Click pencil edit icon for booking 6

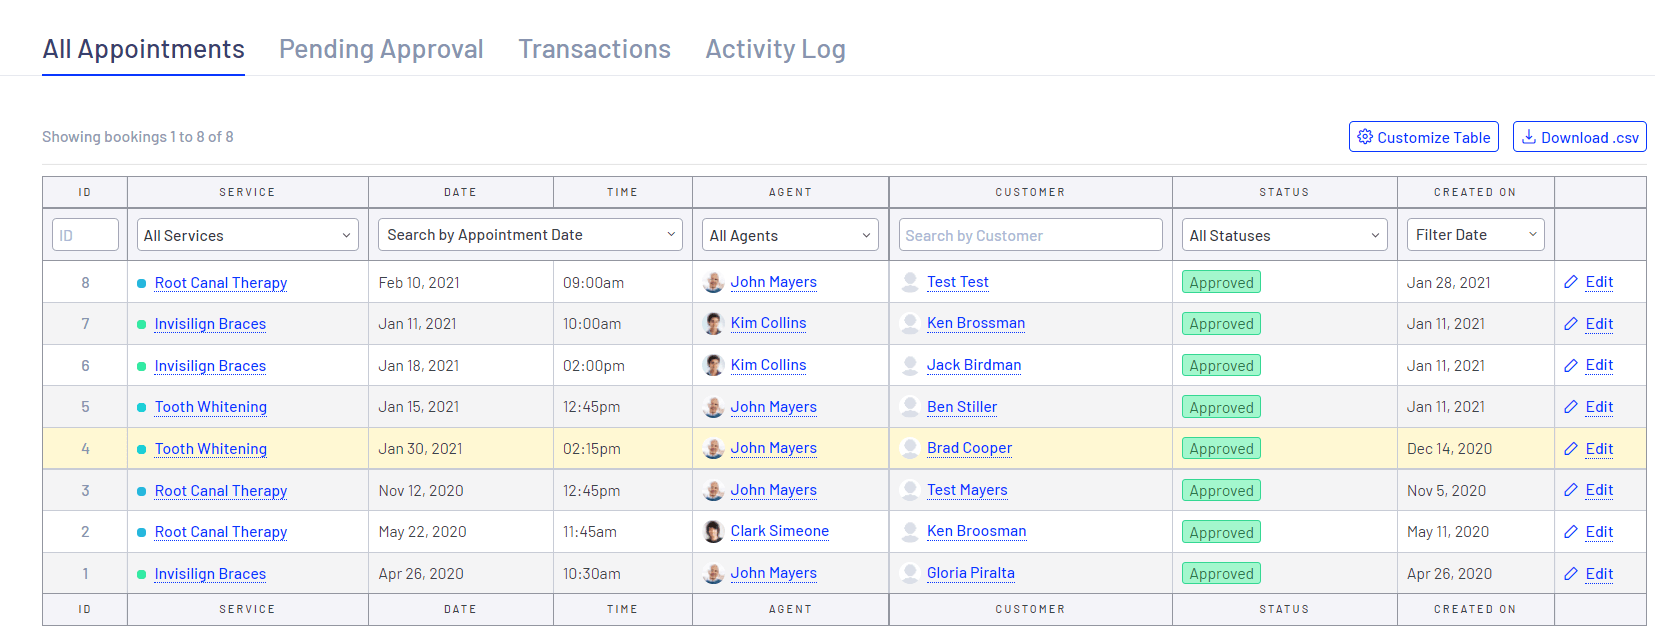[1571, 365]
